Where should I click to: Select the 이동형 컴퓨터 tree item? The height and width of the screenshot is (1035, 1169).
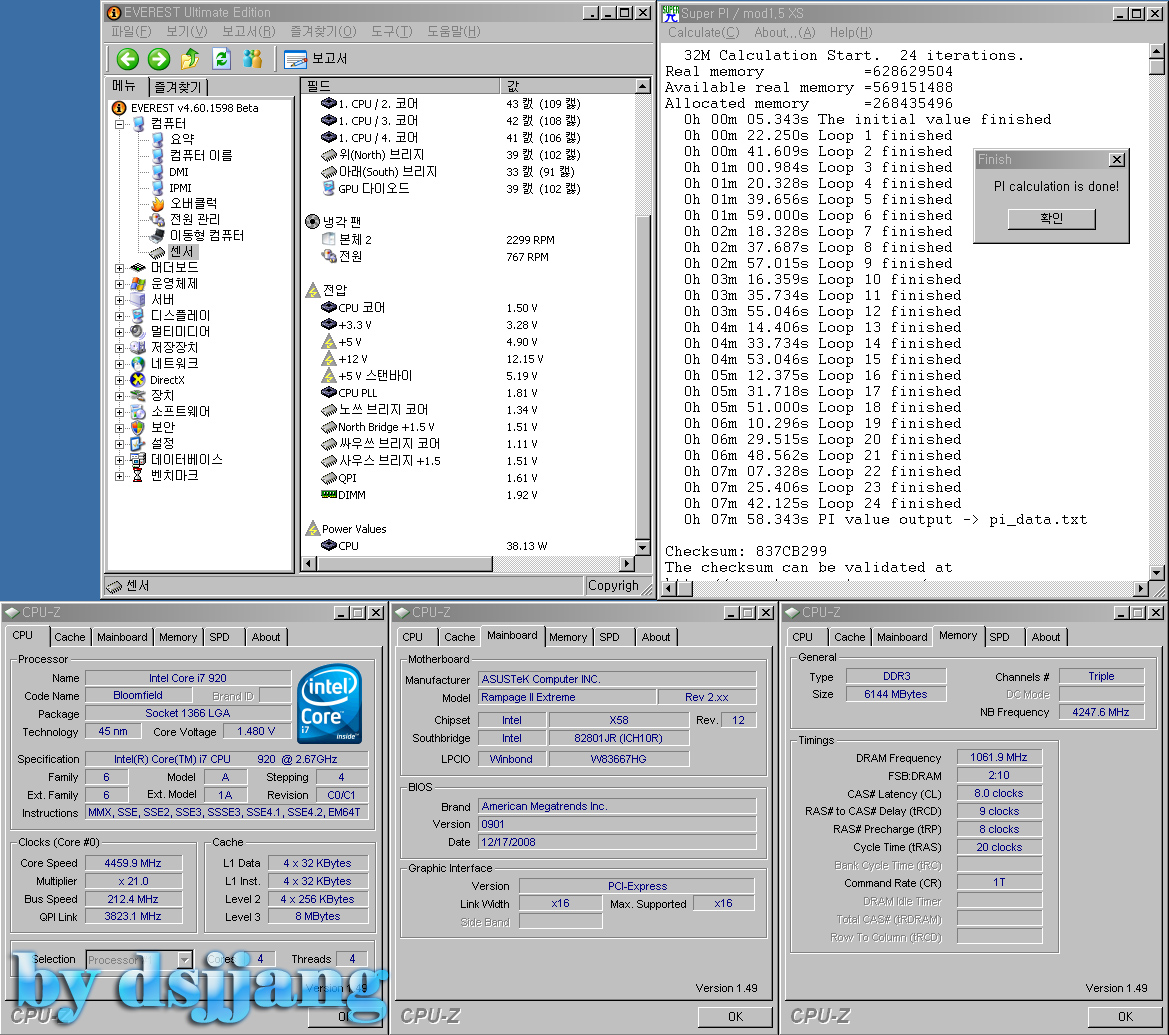click(207, 236)
